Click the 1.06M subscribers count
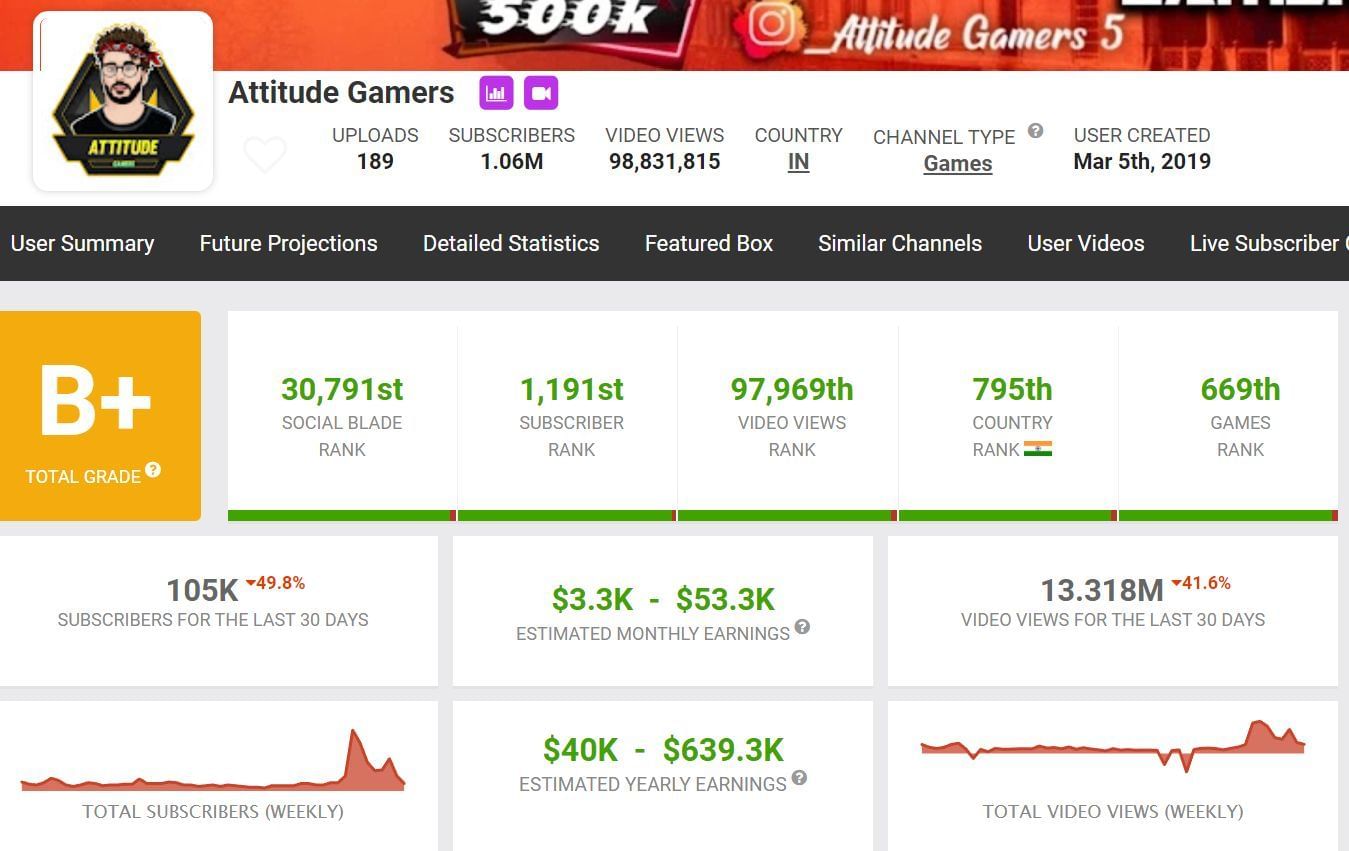 coord(512,161)
